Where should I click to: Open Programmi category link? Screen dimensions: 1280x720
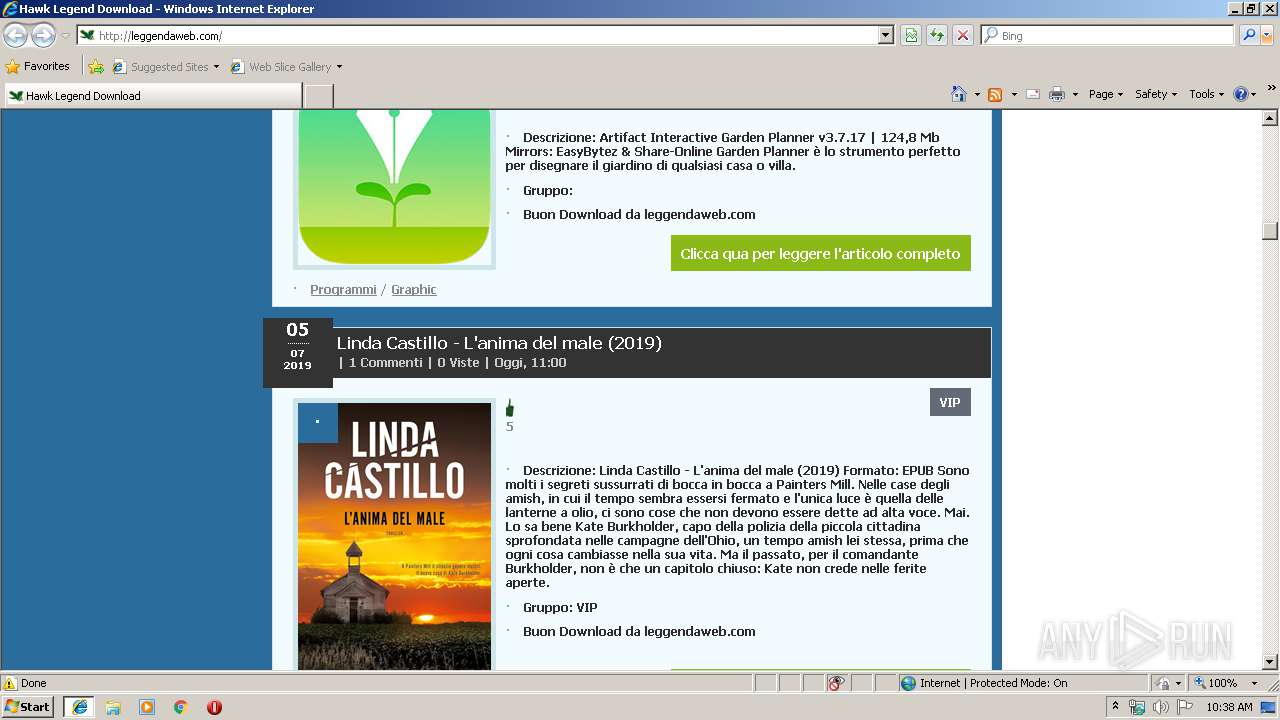point(343,289)
